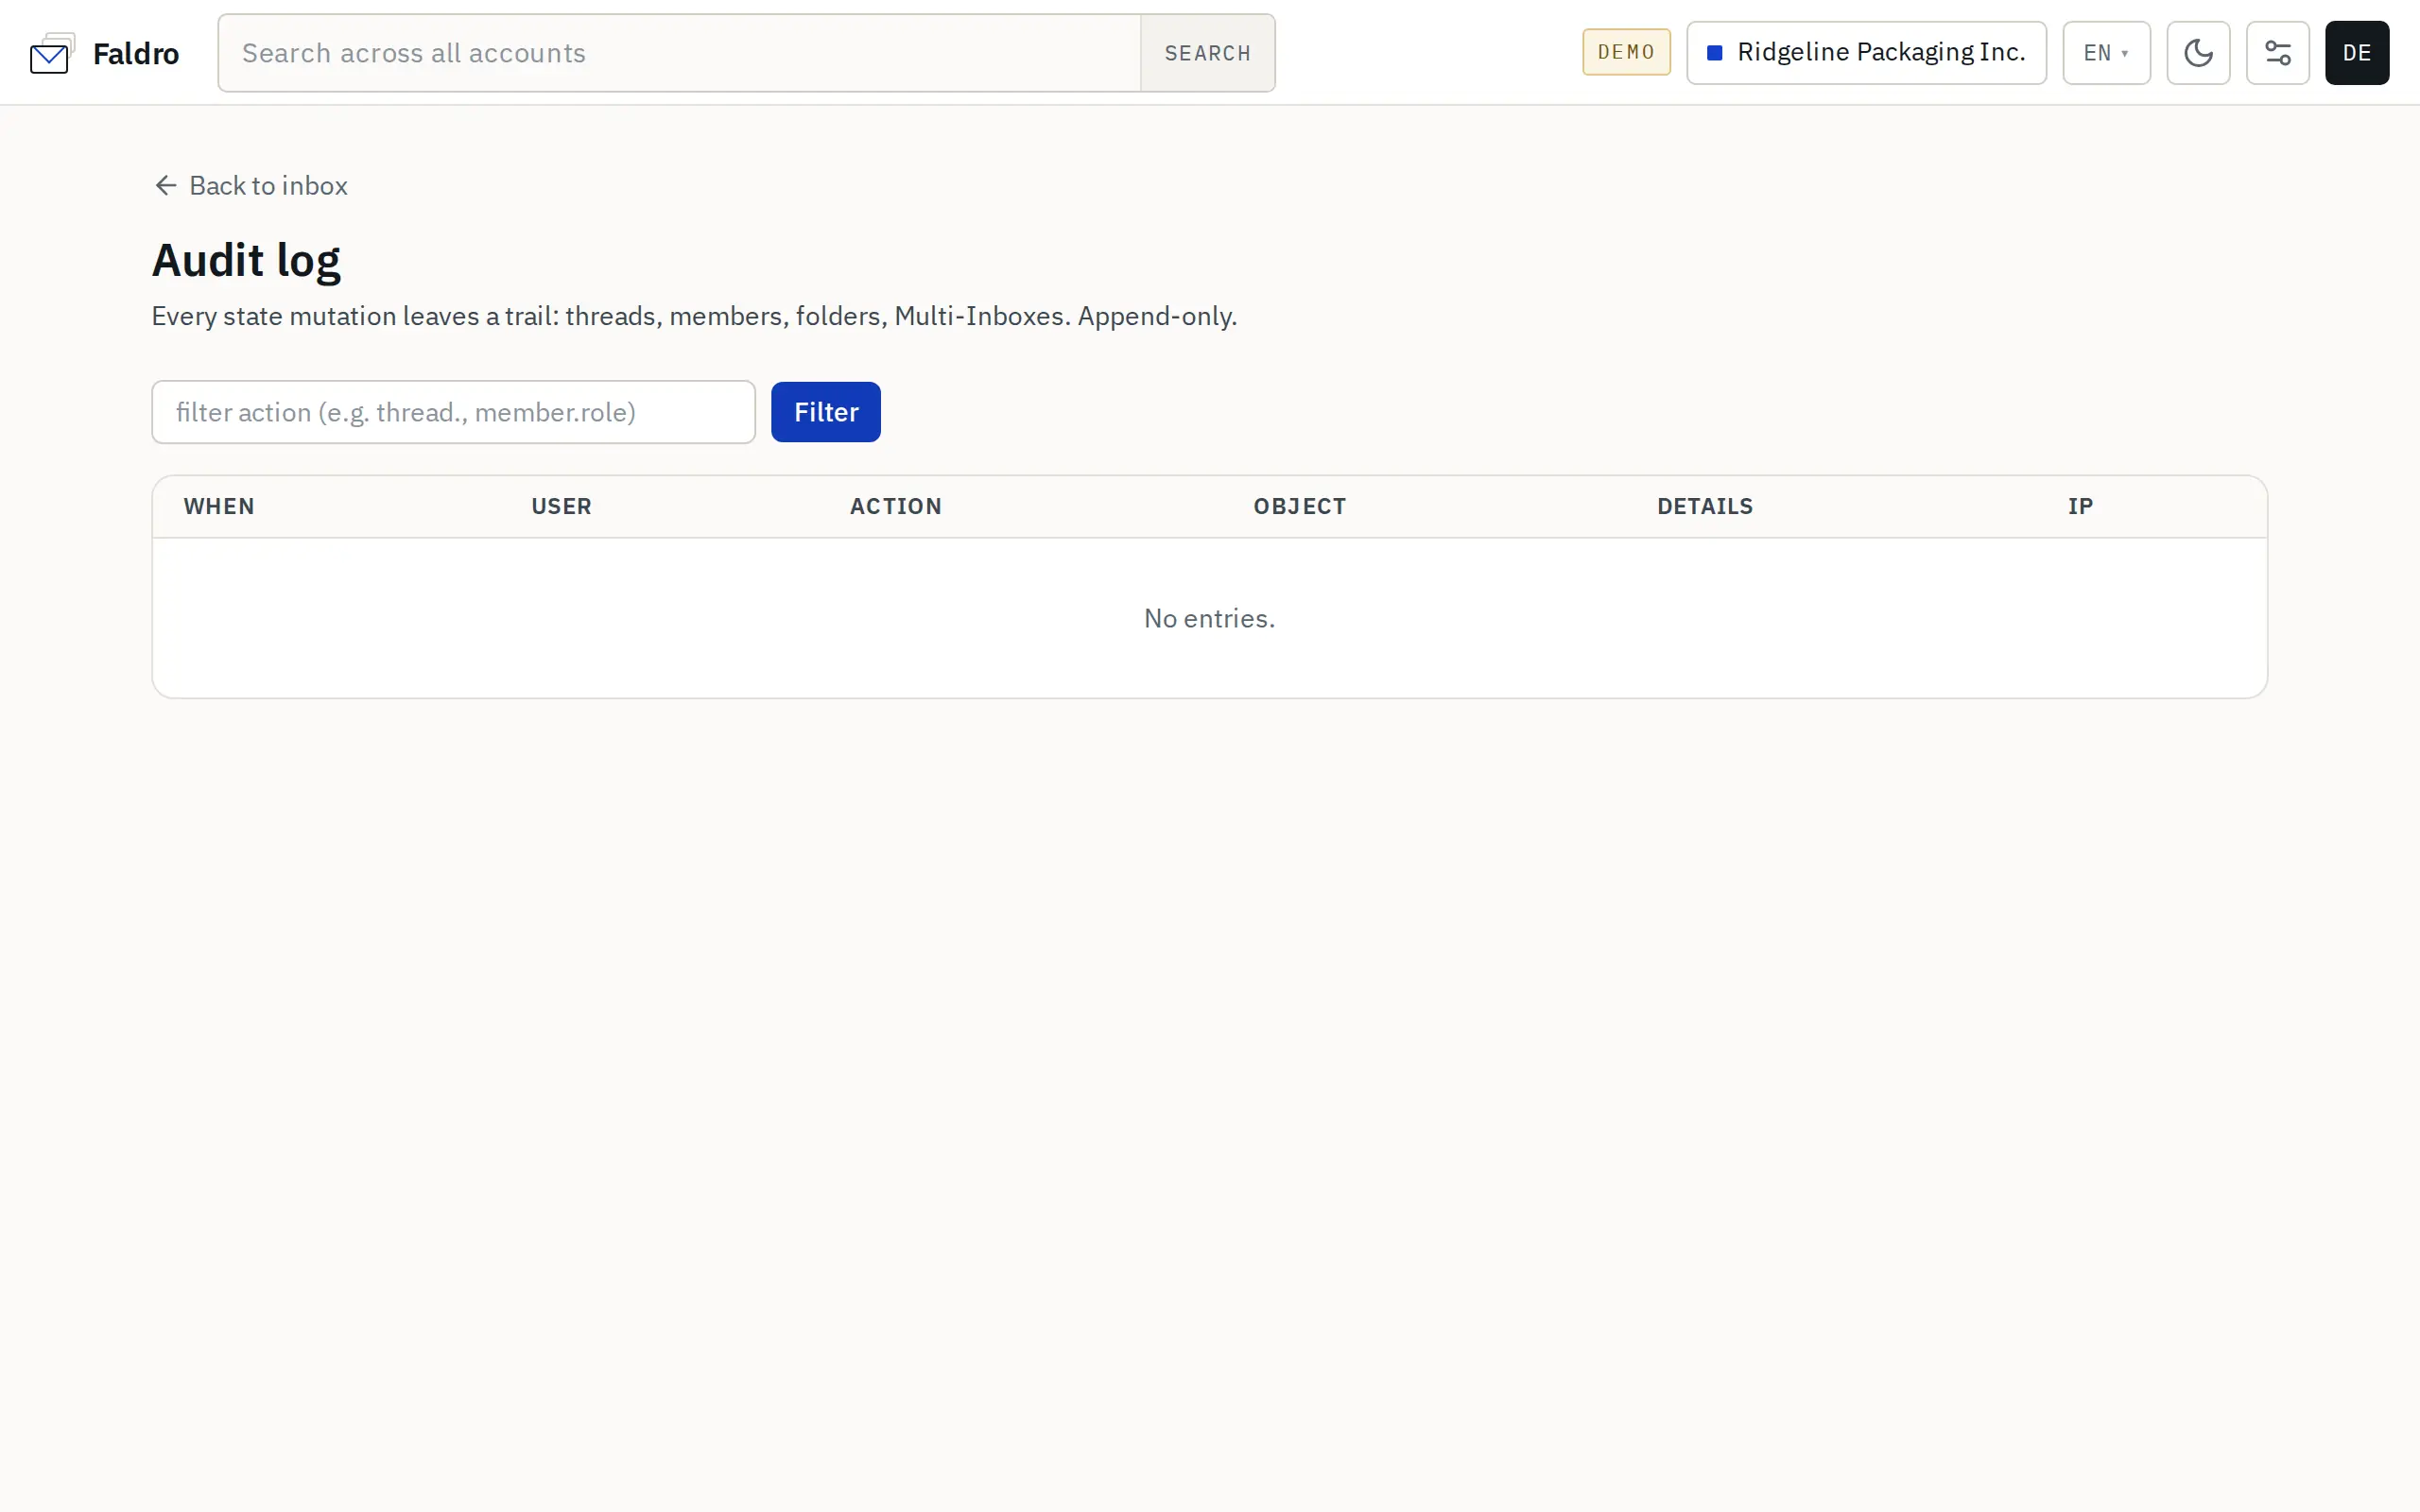The width and height of the screenshot is (2420, 1512).
Task: Click the blue account color square
Action: click(1714, 53)
